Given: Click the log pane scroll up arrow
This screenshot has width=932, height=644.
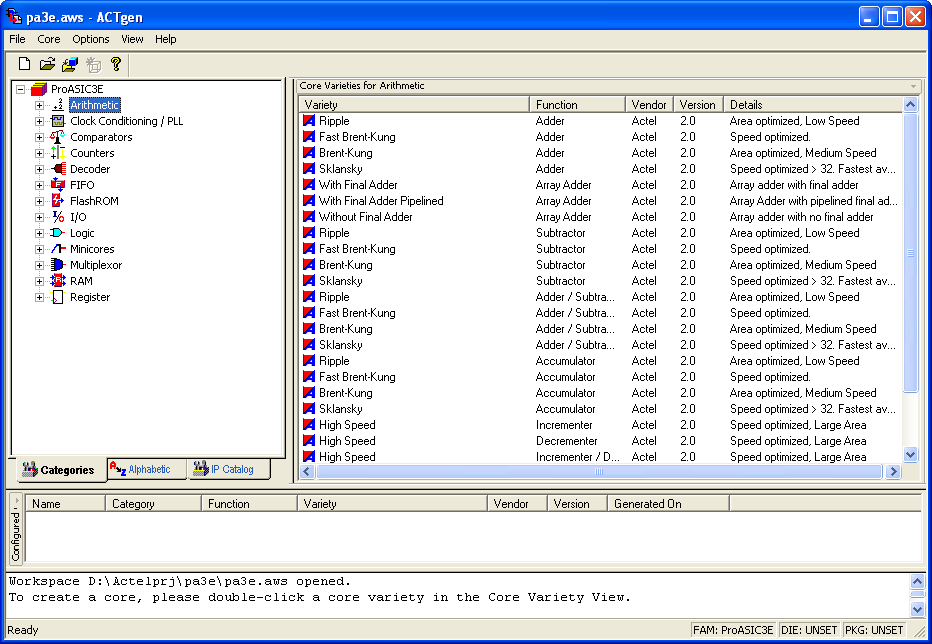Looking at the screenshot, I should pos(917,581).
